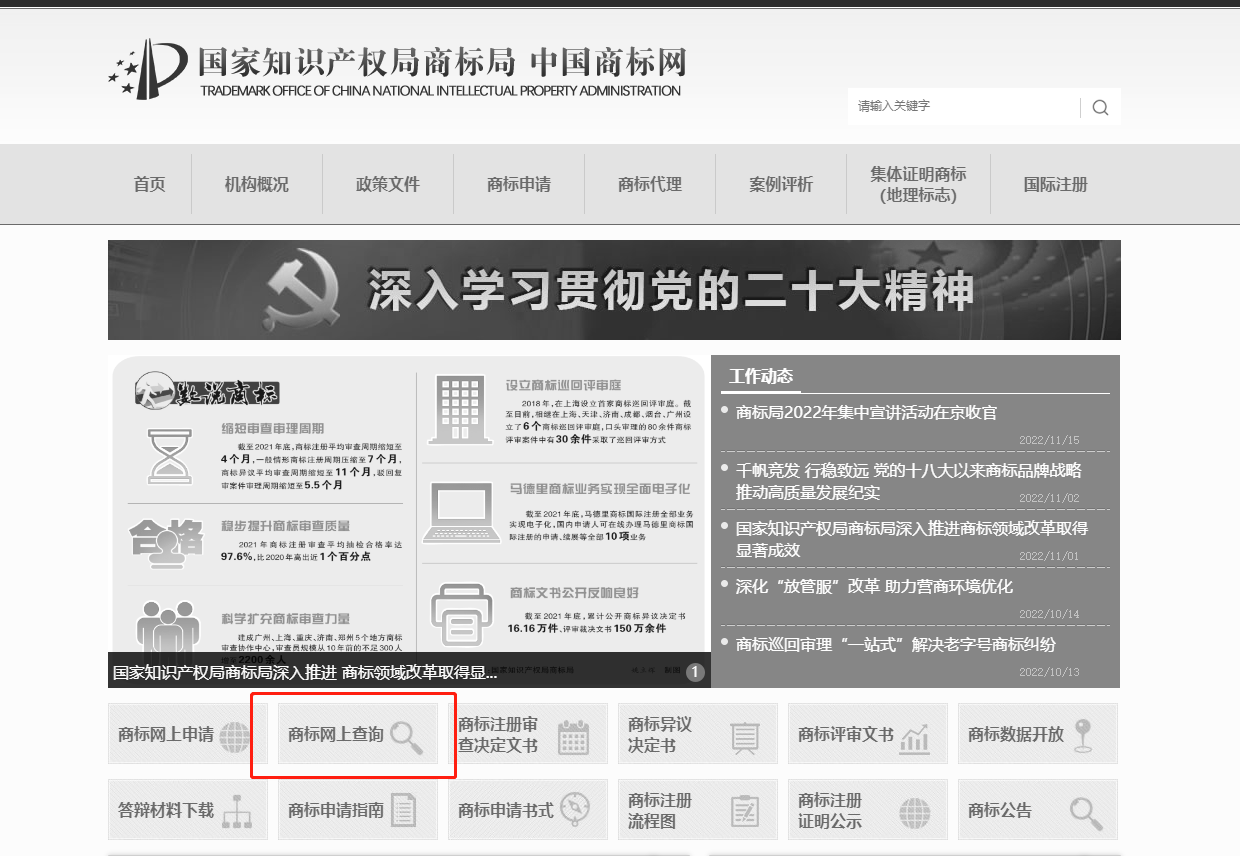Screen dimensions: 1240x856
Task: Click the 深入学习贯彻党的二十大精神 banner
Action: (x=614, y=290)
